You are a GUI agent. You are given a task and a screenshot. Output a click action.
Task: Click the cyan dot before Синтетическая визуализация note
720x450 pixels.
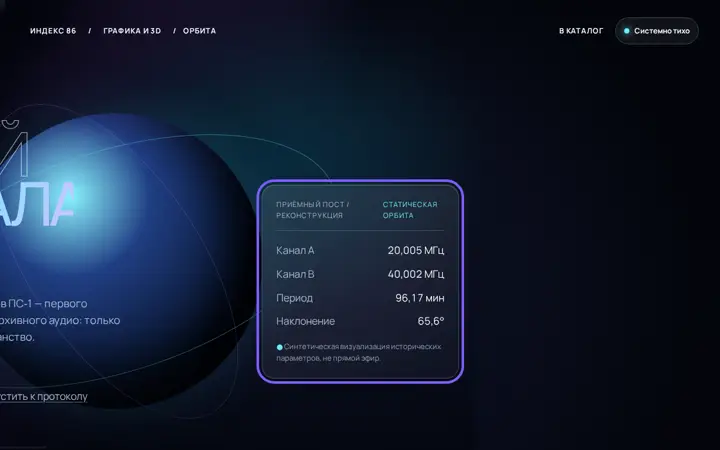(279, 347)
